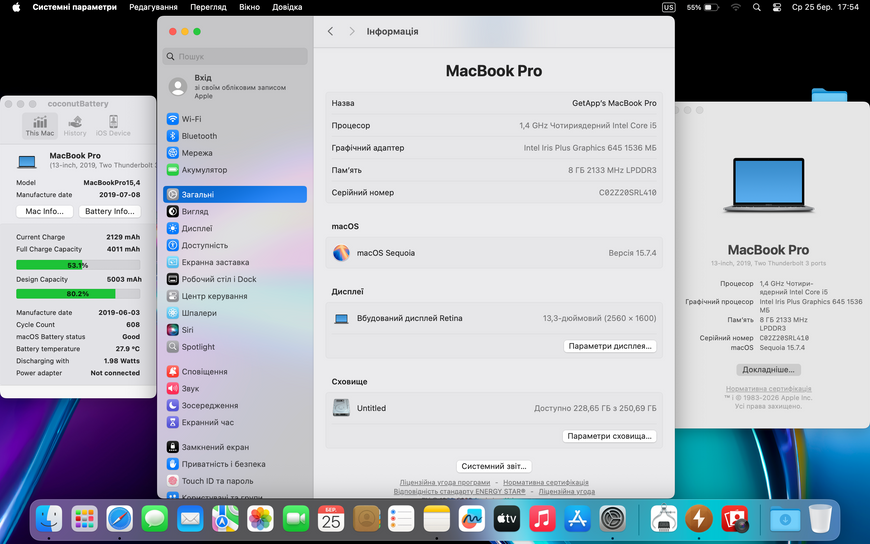
Task: Open Довідка menu
Action: [287, 7]
